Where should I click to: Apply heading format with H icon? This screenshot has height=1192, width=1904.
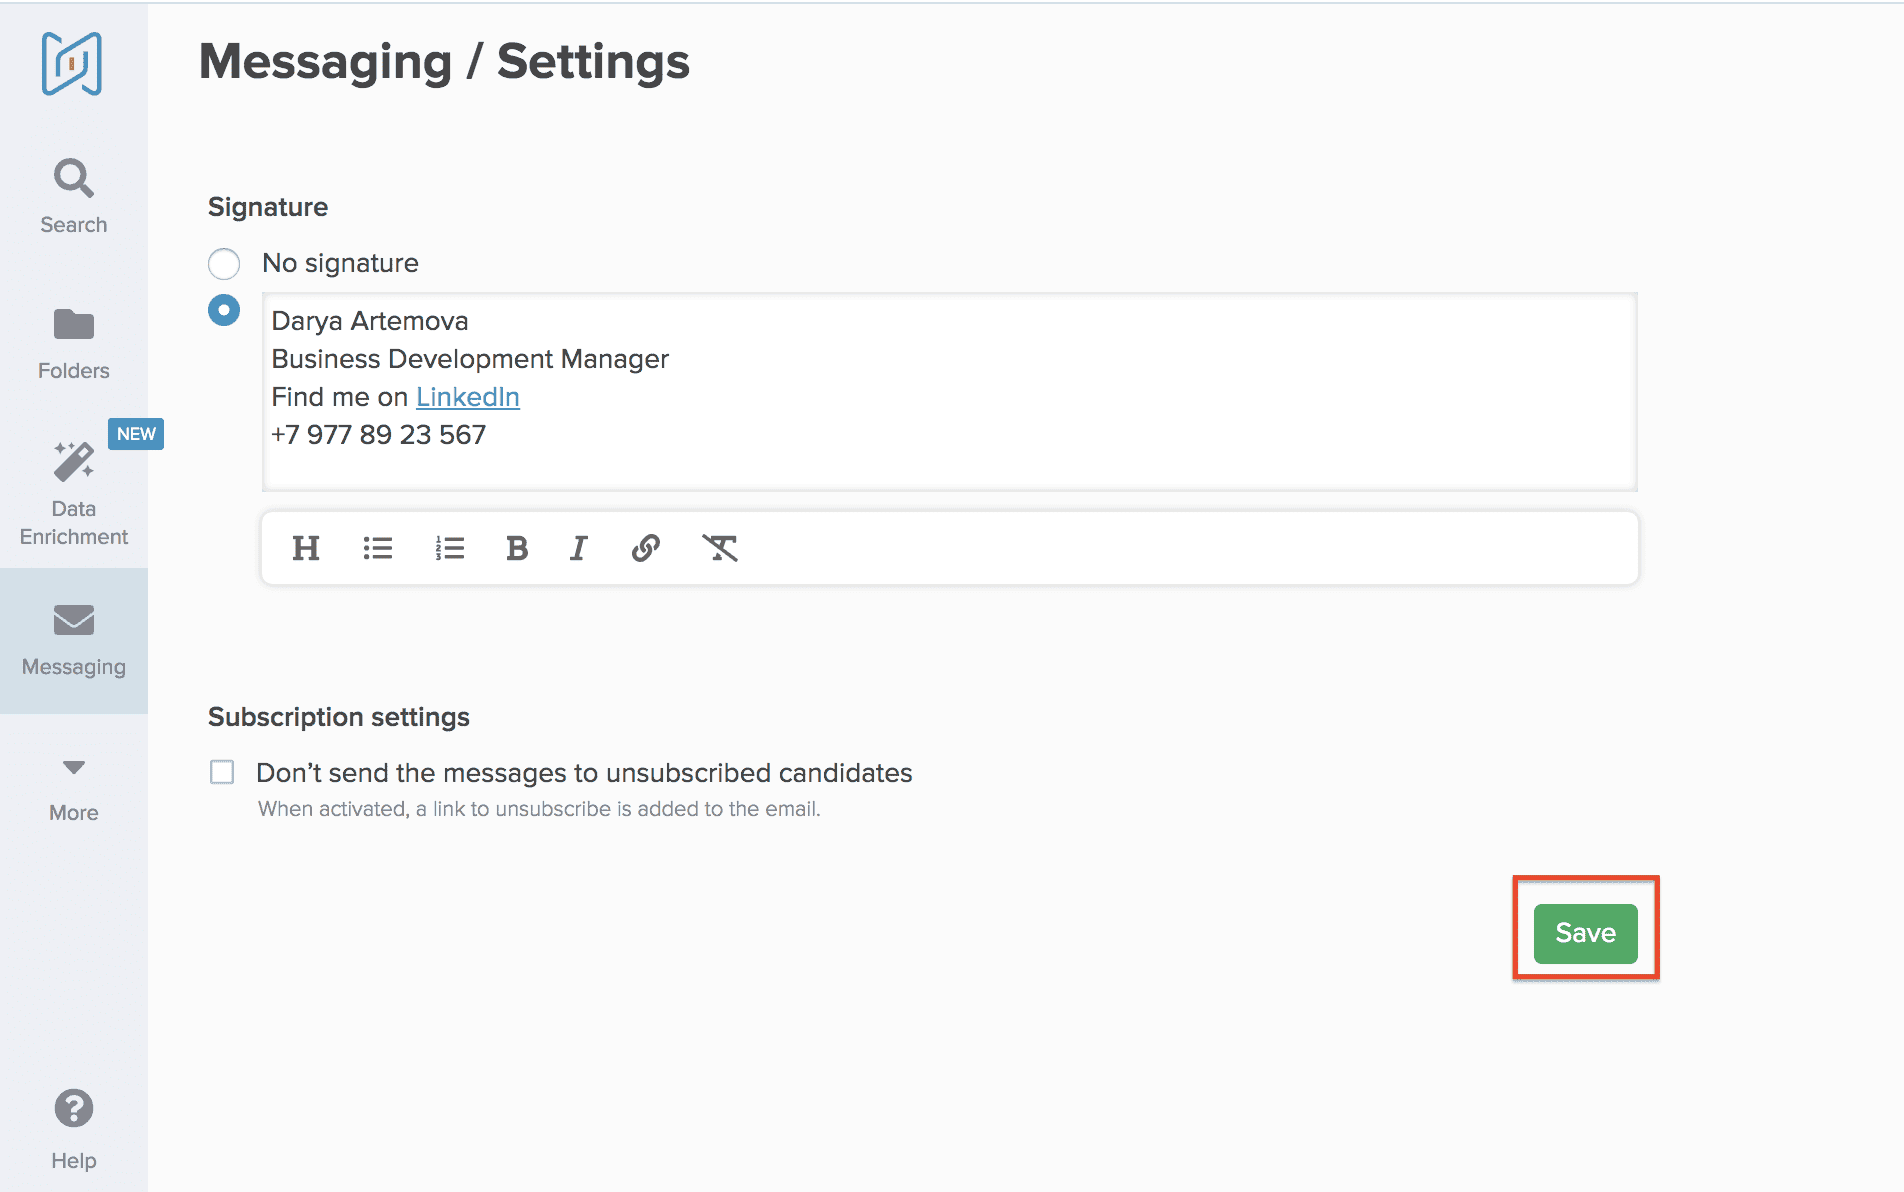tap(305, 548)
